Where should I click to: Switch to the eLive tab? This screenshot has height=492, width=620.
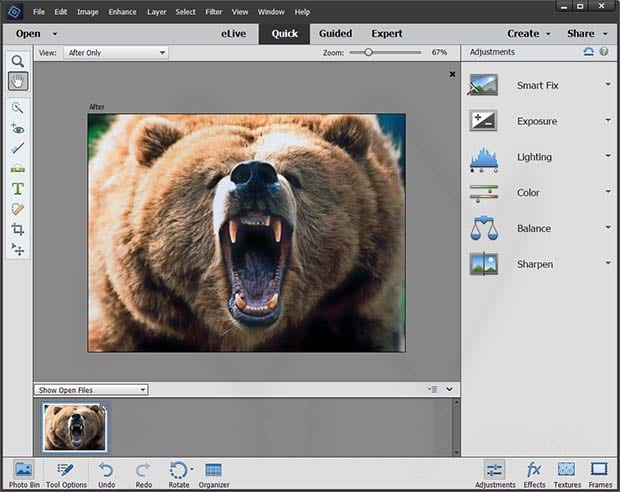pos(233,34)
